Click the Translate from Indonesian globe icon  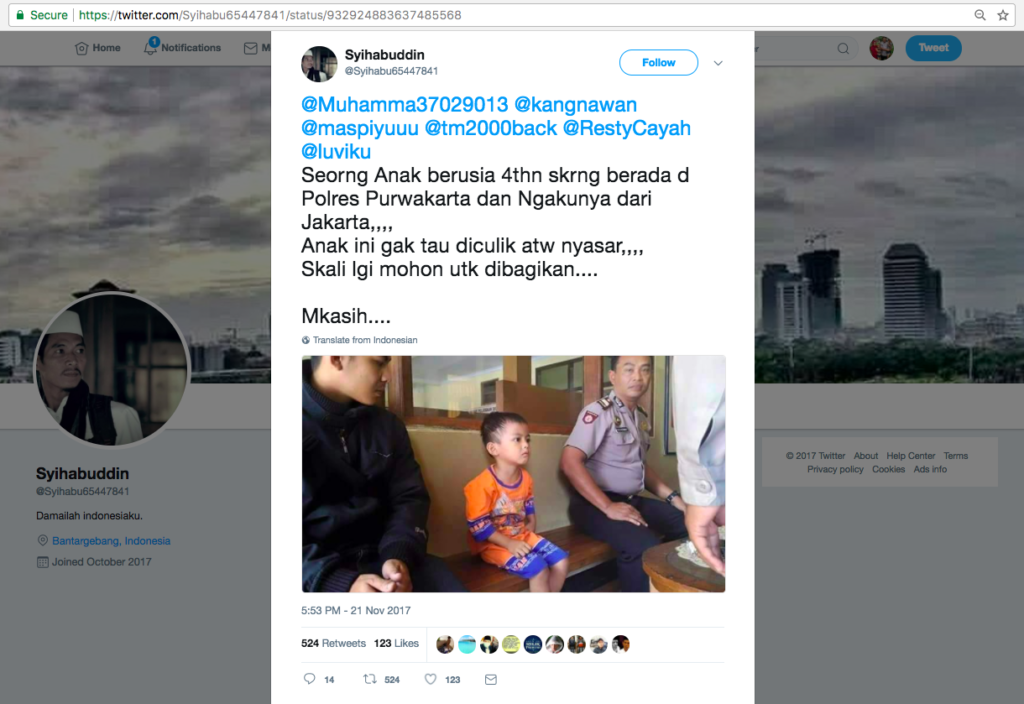[x=305, y=340]
